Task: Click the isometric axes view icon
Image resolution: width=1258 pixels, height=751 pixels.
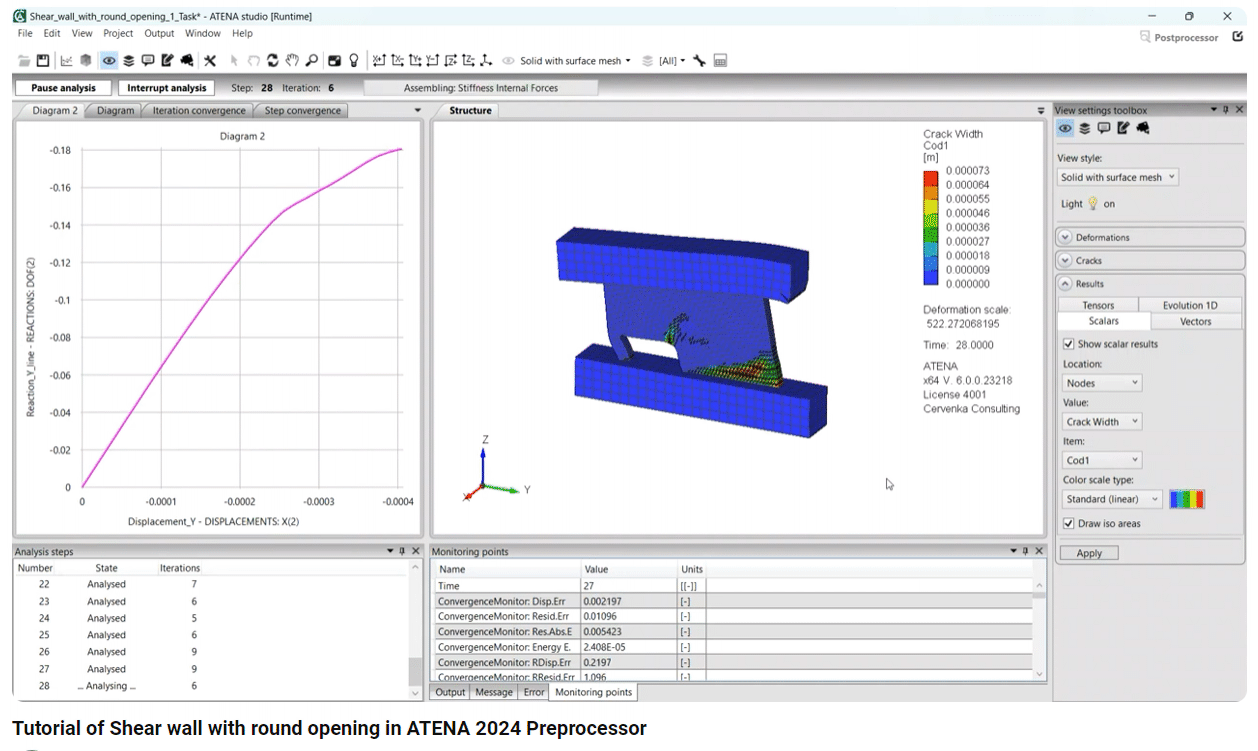Action: 486,61
